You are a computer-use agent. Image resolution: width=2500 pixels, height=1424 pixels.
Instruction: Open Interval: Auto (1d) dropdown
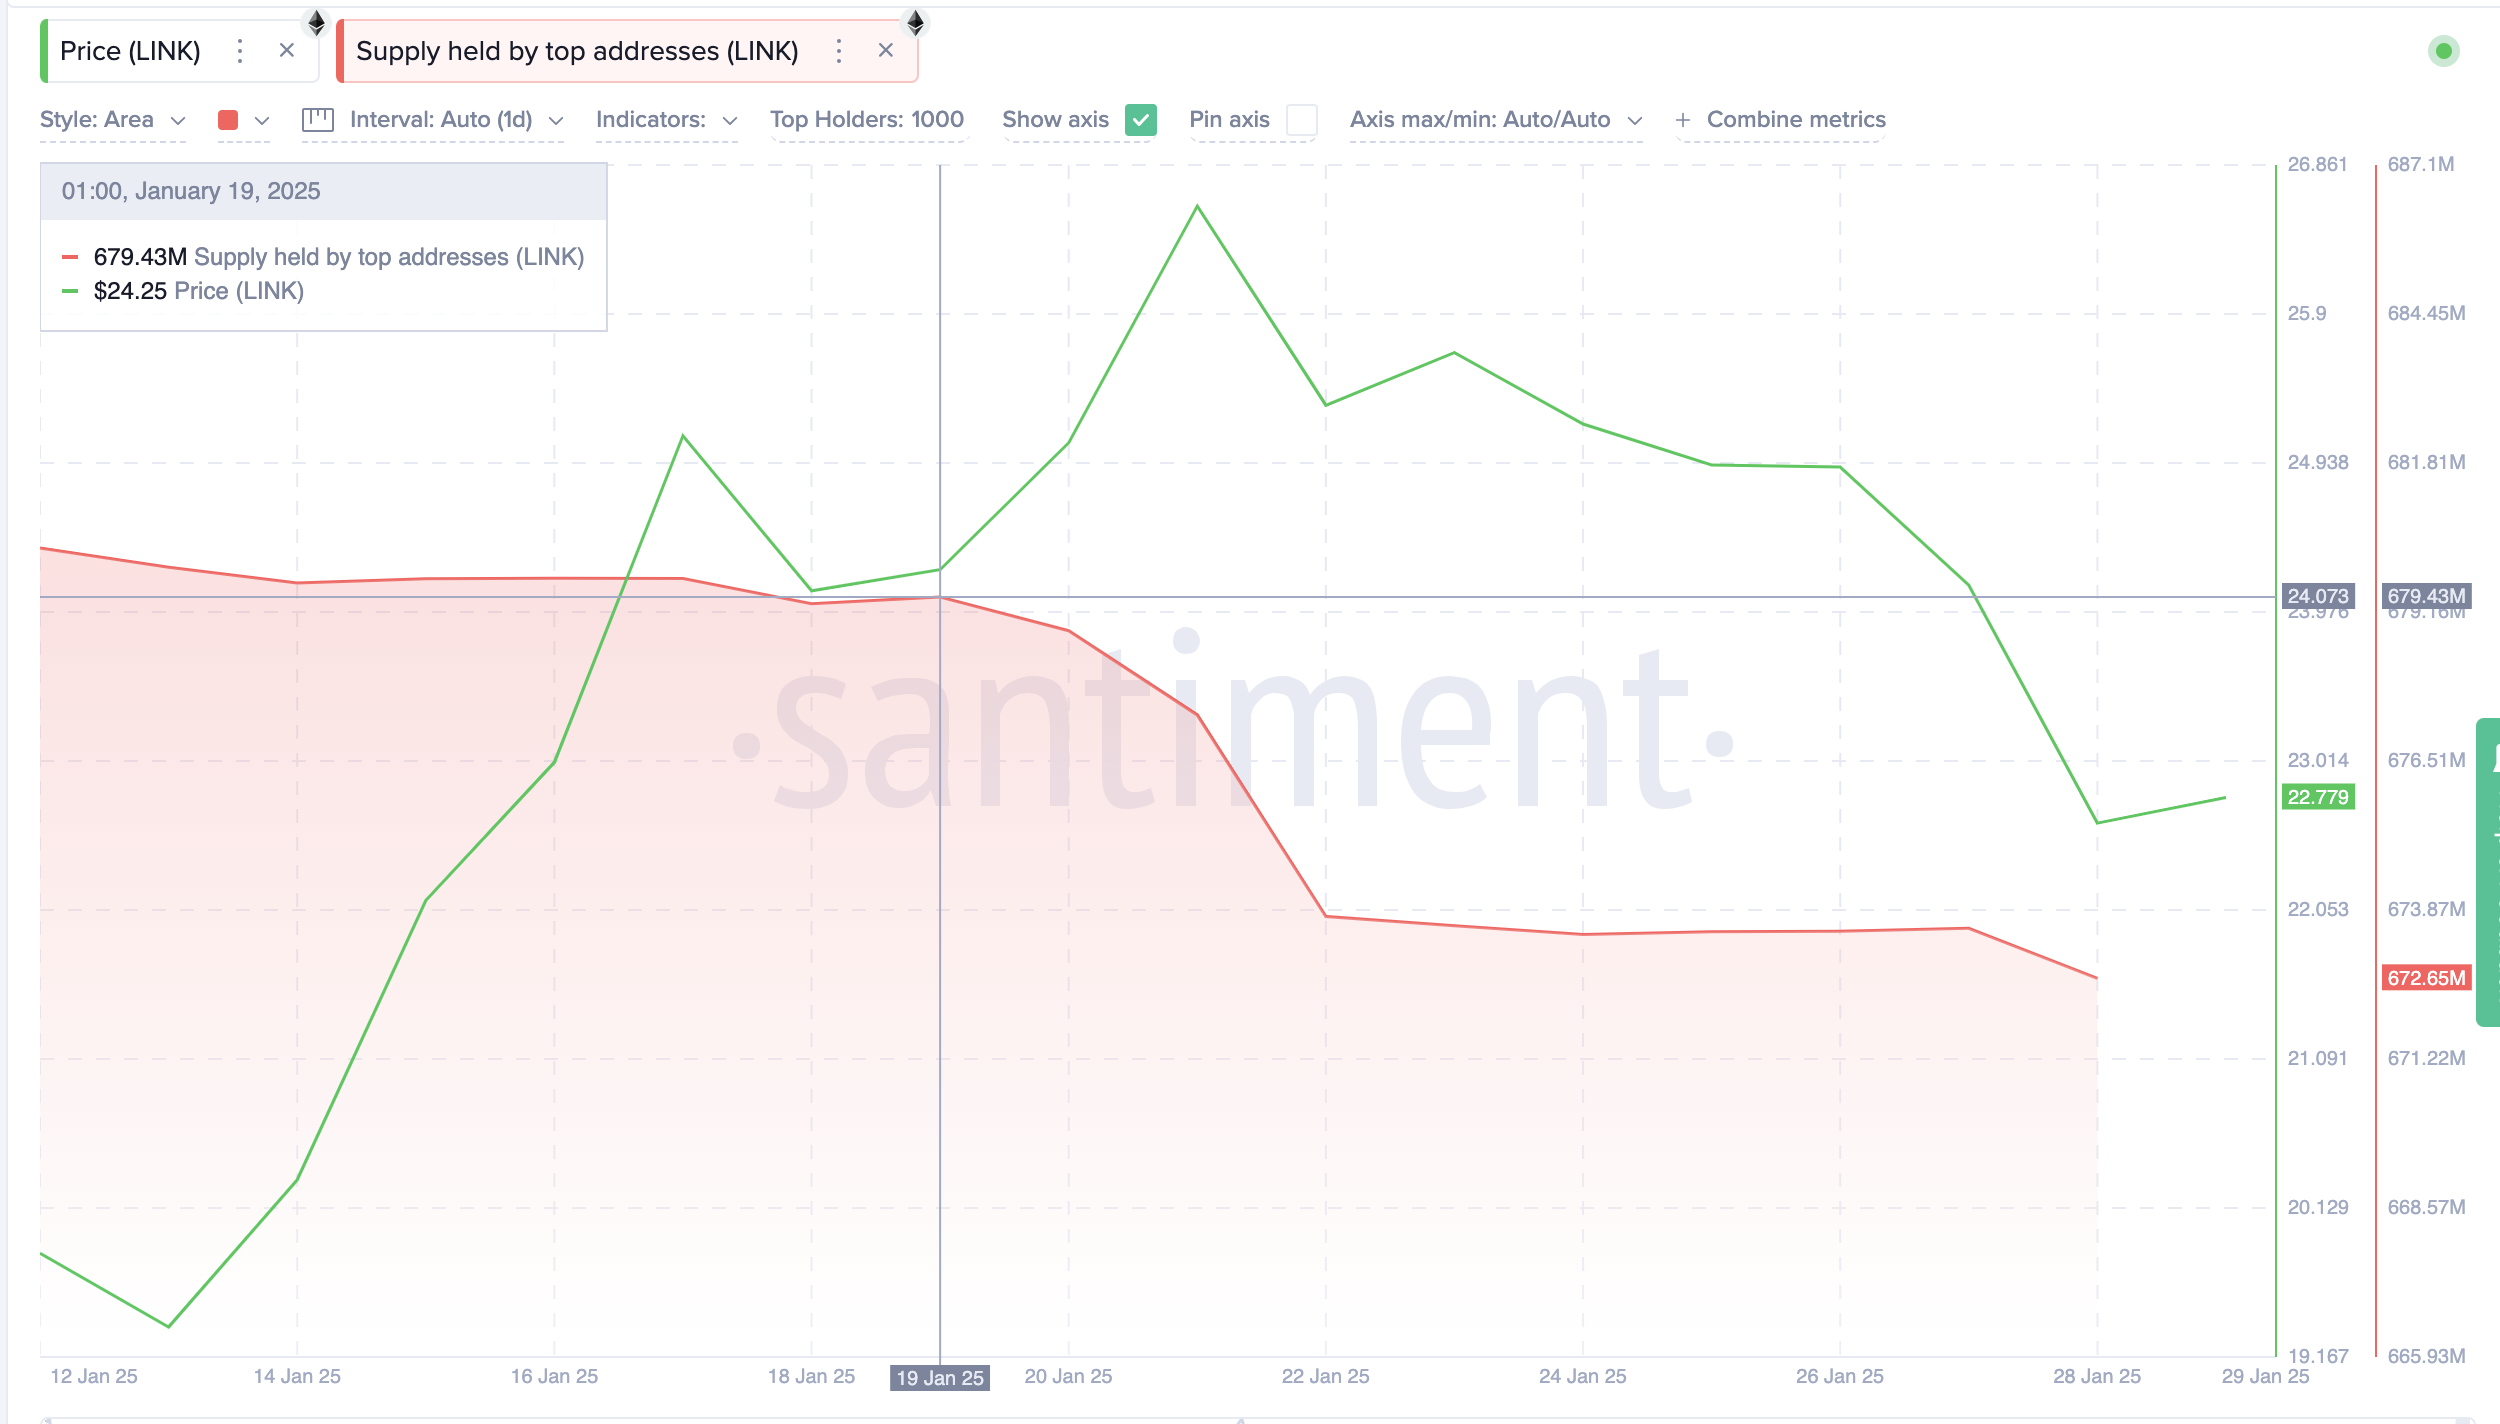coord(456,120)
